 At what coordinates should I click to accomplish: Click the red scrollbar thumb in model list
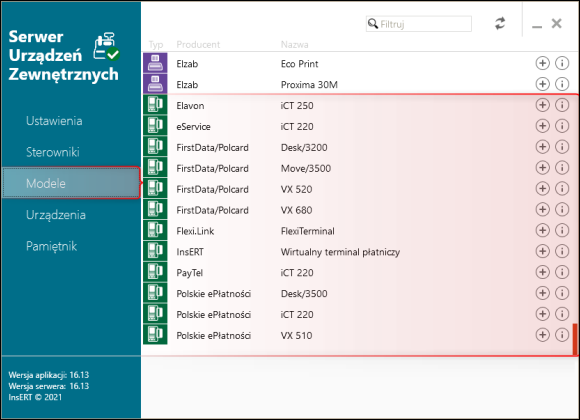tap(575, 339)
